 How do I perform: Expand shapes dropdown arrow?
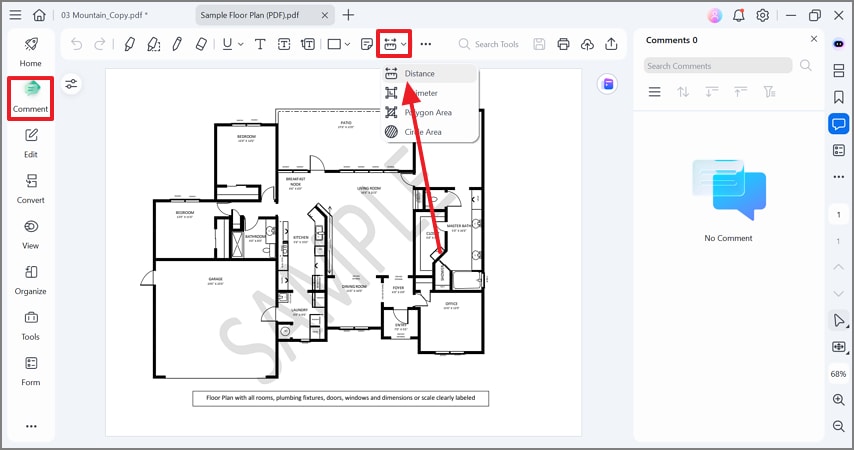pyautogui.click(x=347, y=44)
